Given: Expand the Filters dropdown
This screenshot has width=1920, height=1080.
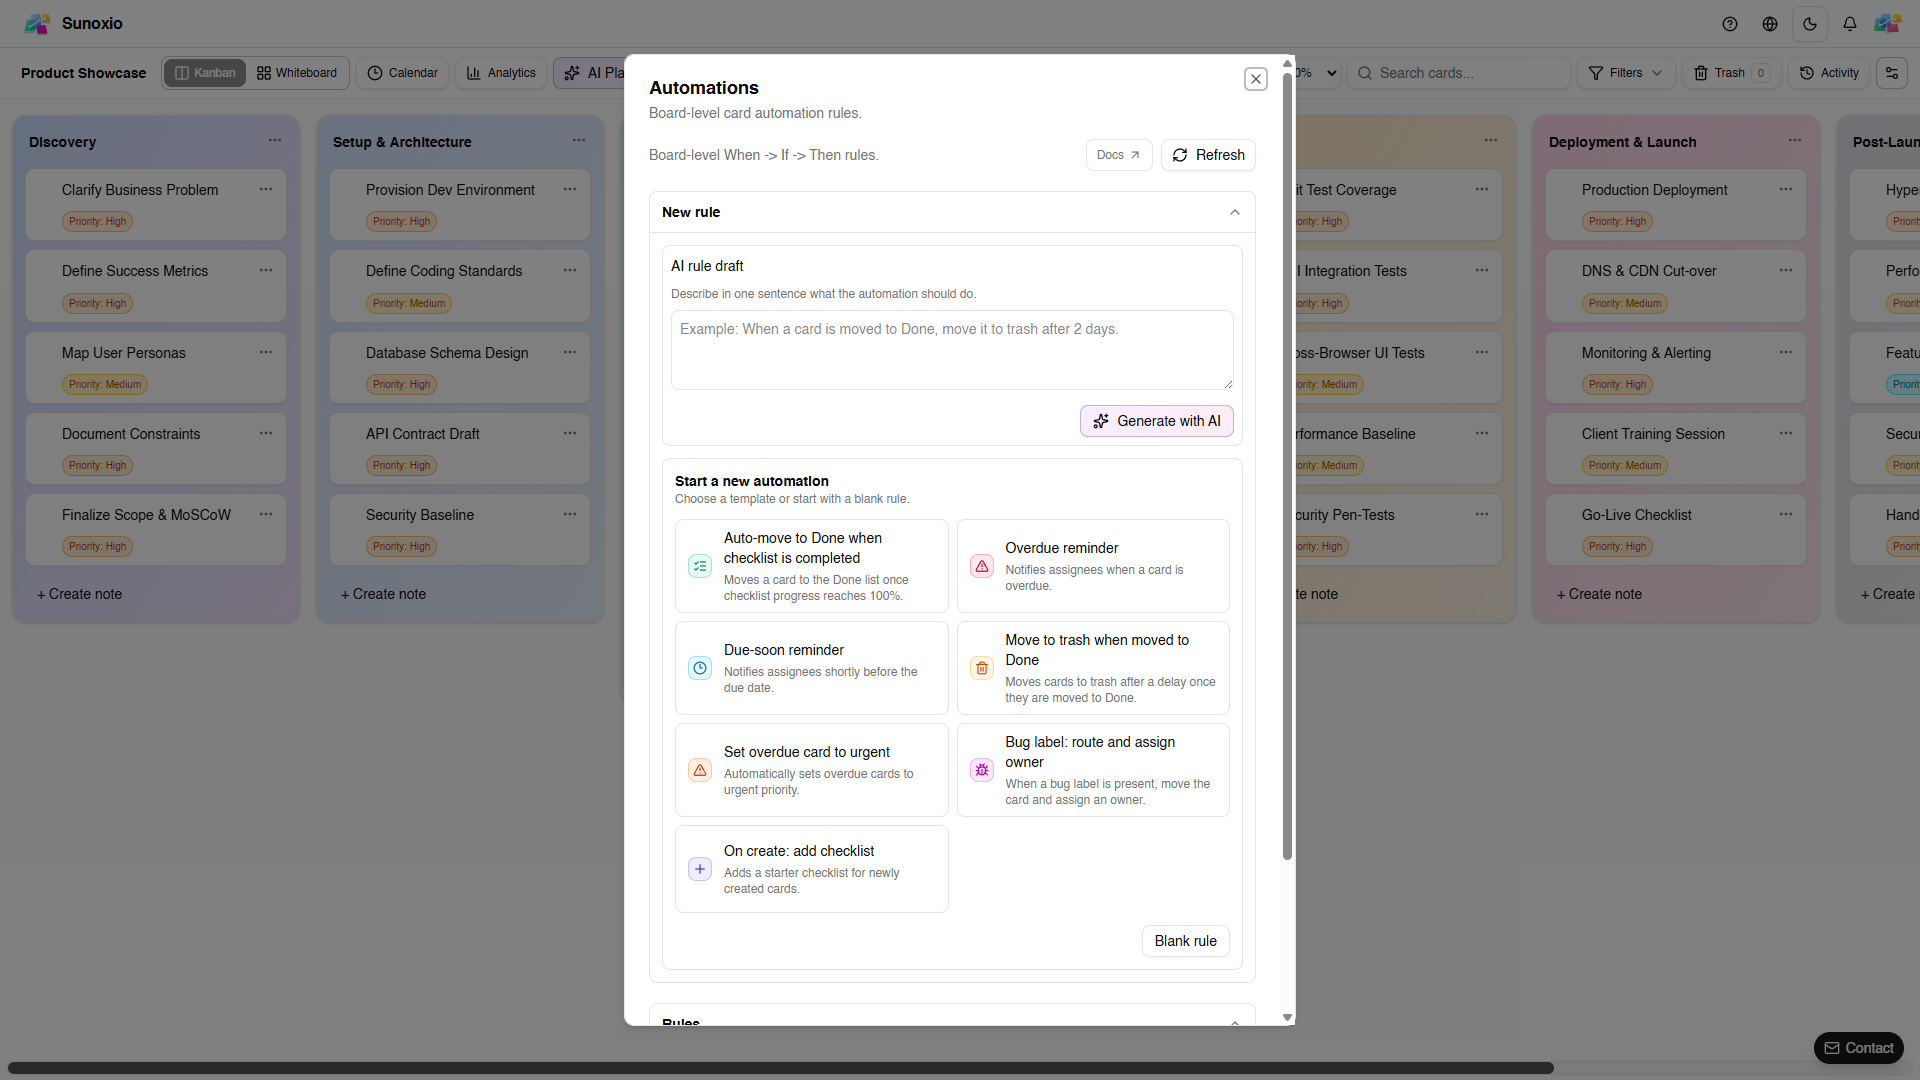Looking at the screenshot, I should [1625, 73].
